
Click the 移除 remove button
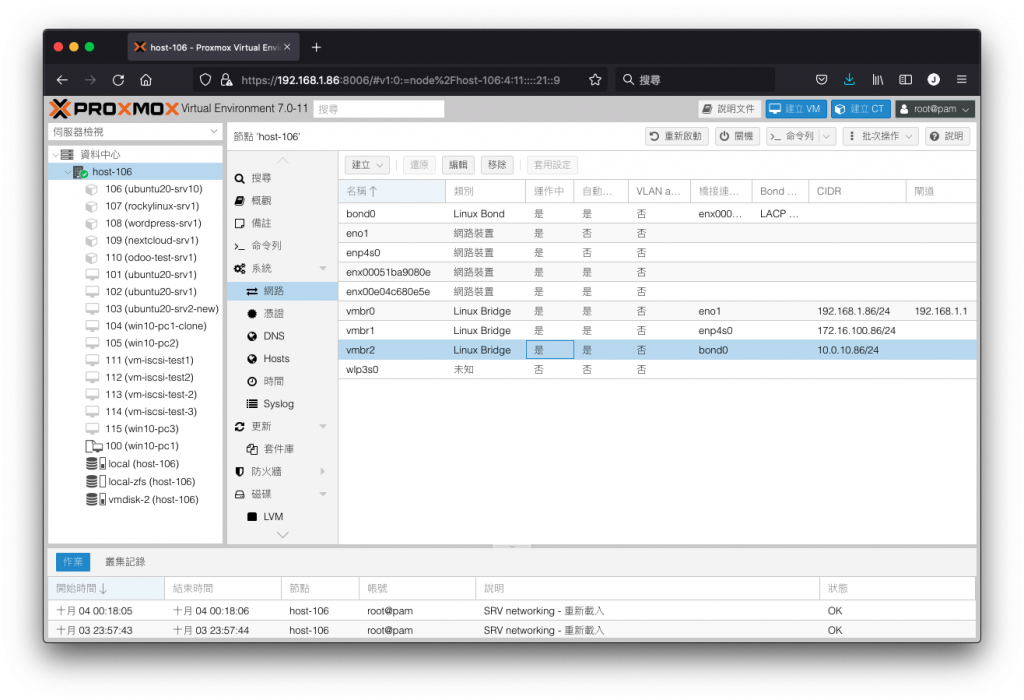click(497, 165)
